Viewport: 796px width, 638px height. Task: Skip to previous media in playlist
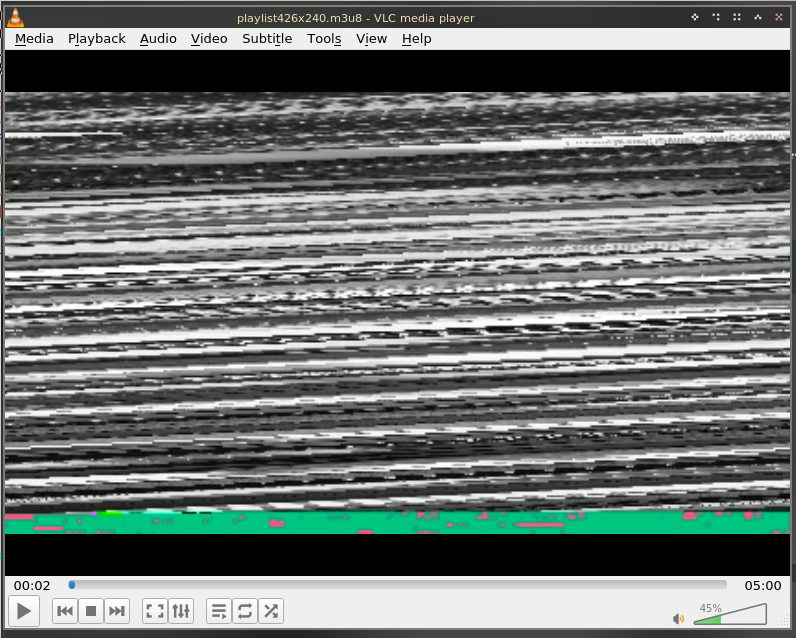(x=65, y=611)
